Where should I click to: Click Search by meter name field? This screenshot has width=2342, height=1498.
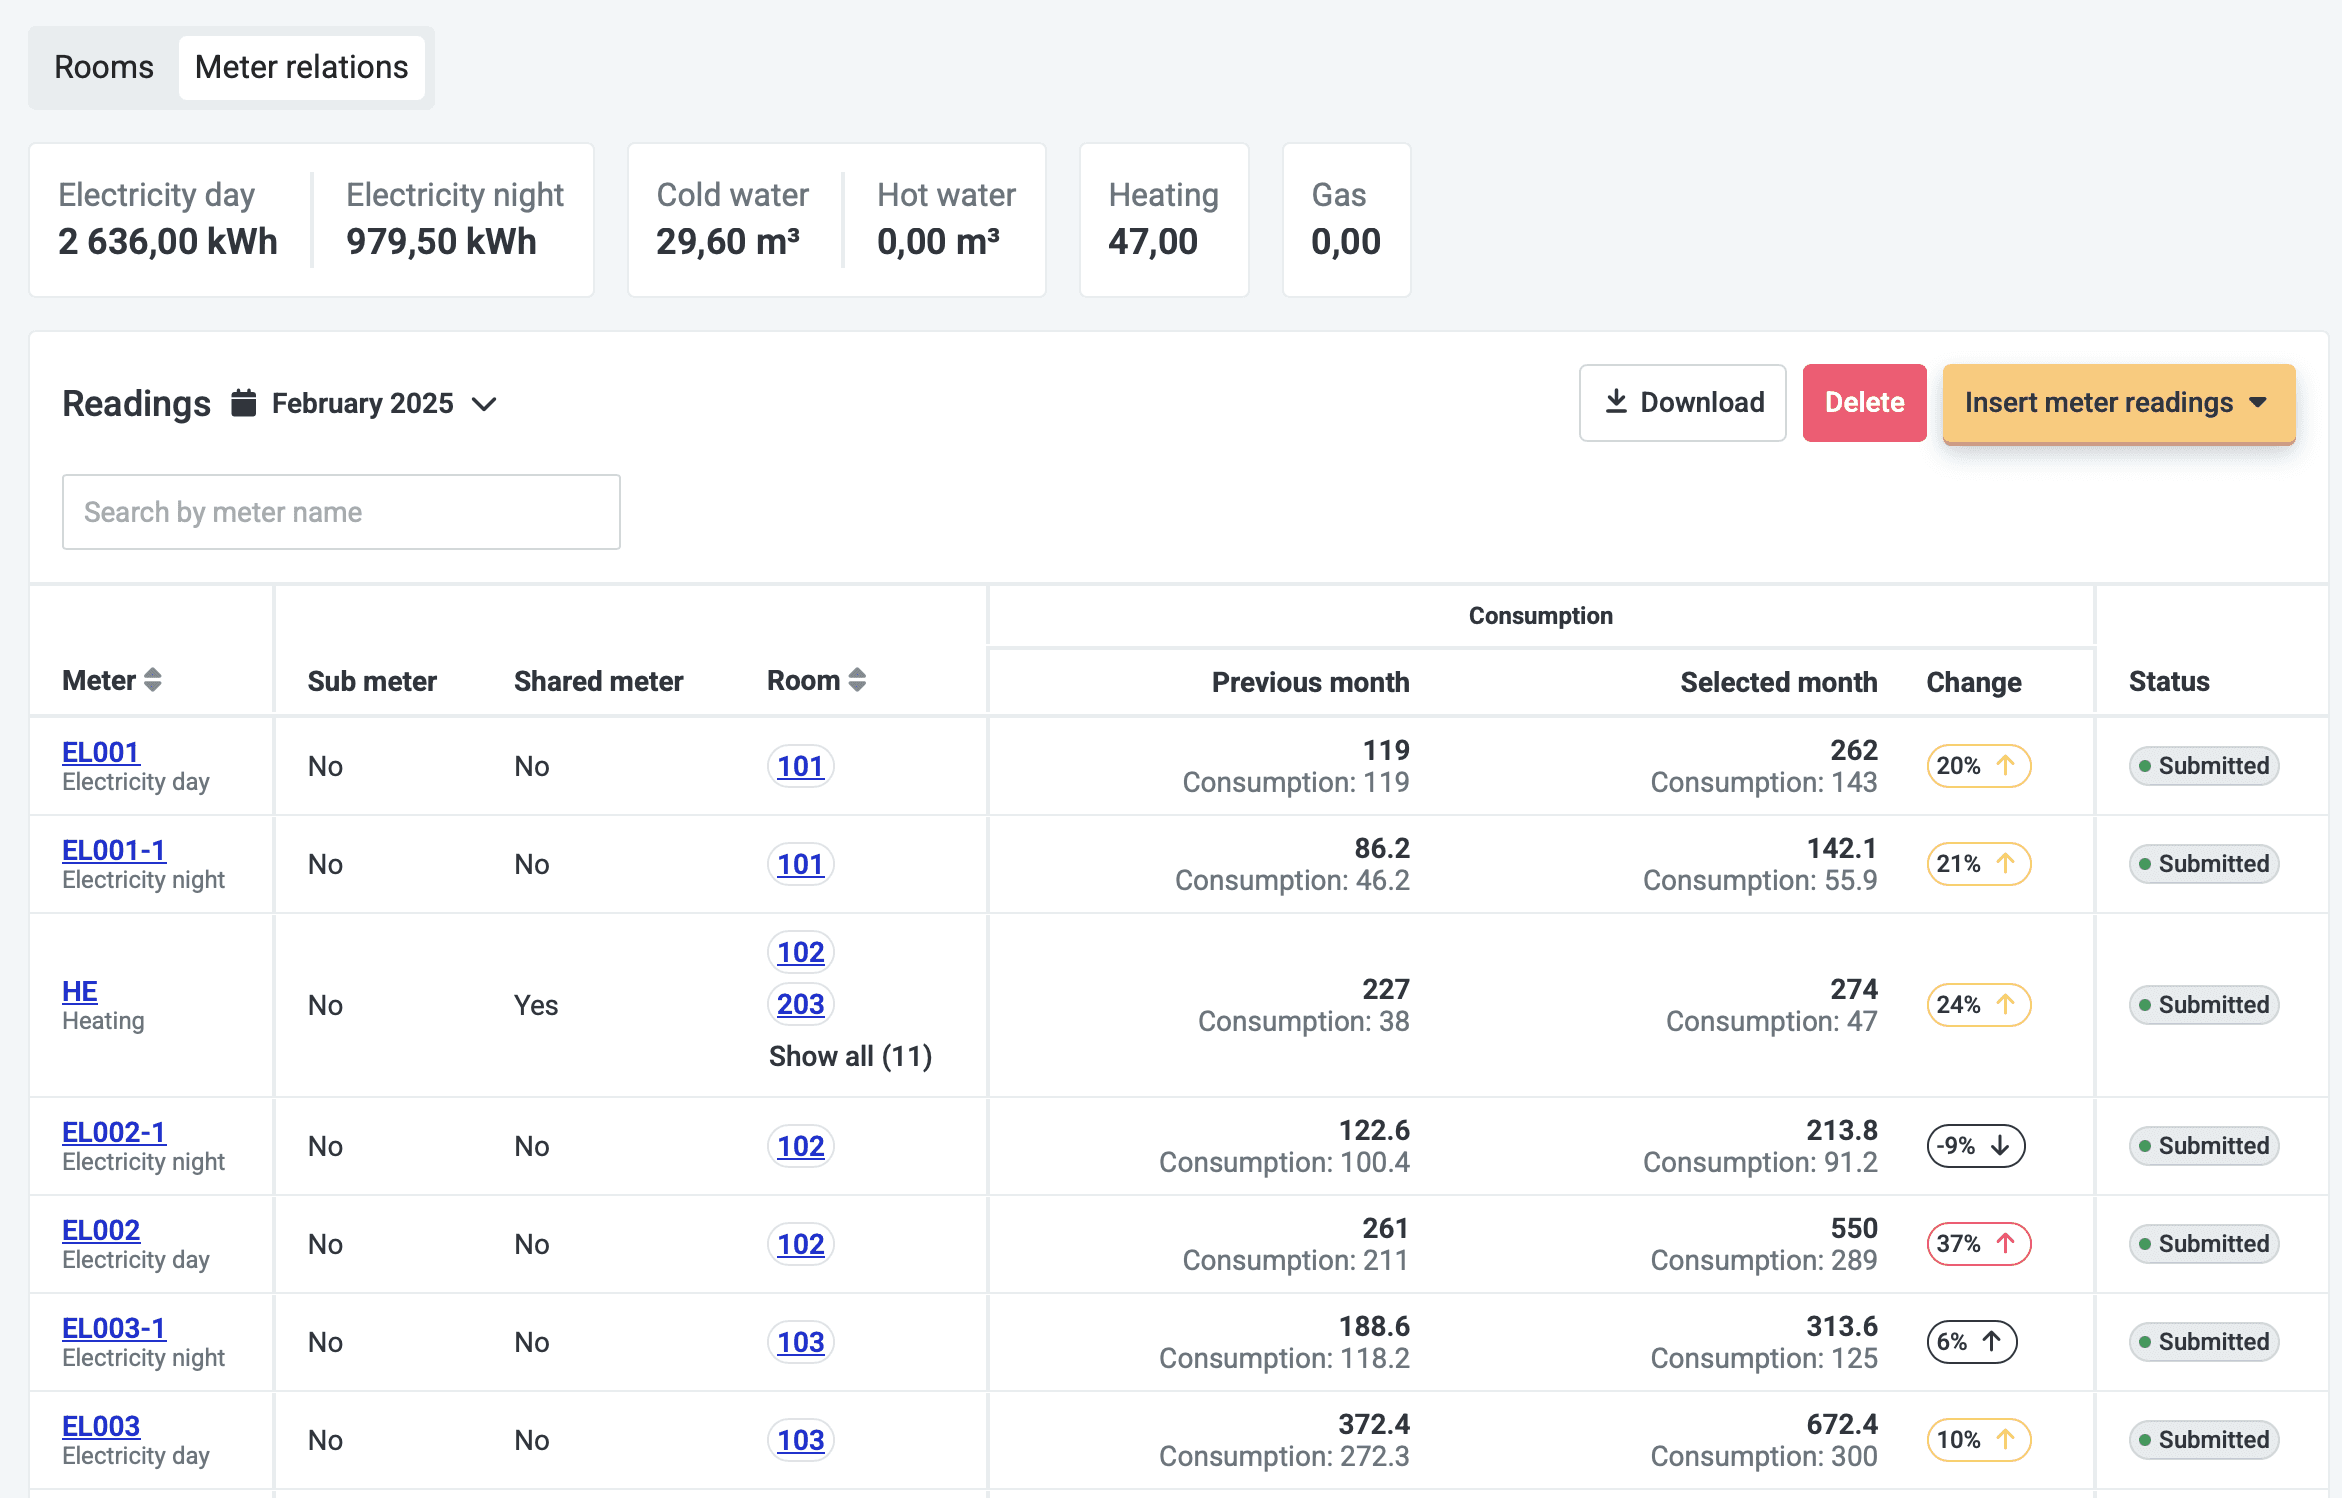[341, 512]
